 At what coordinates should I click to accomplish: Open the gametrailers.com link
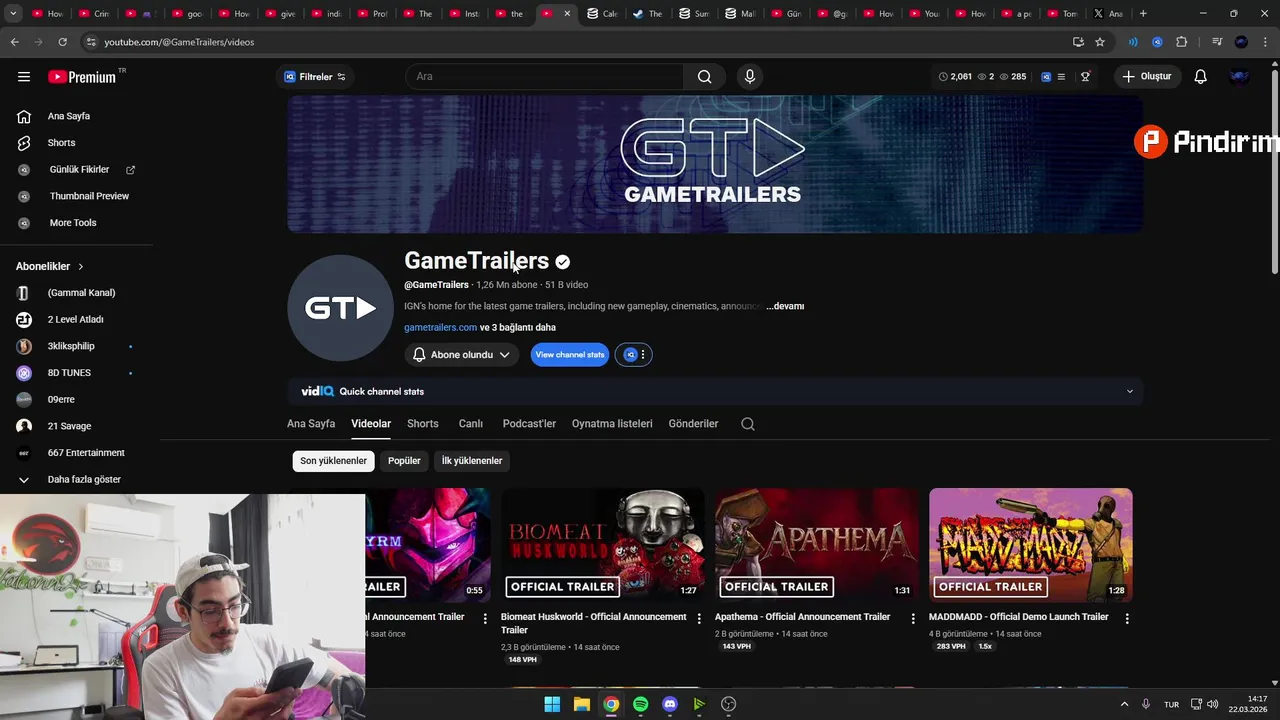click(440, 328)
